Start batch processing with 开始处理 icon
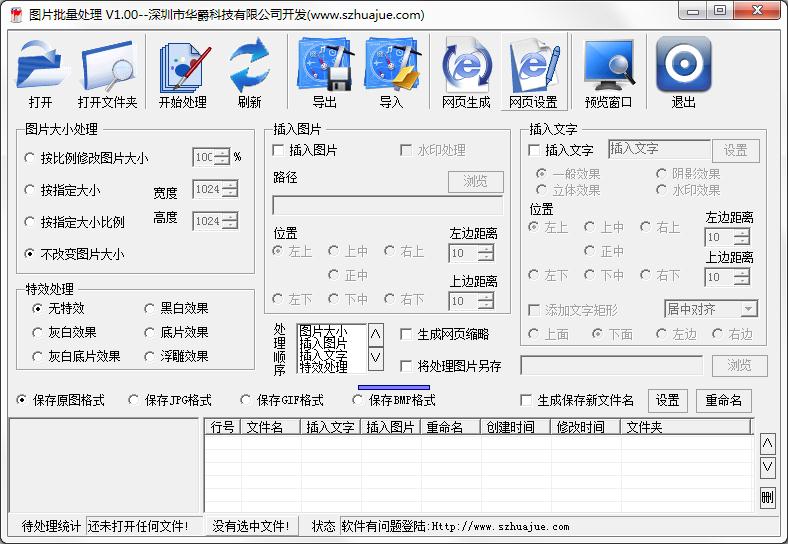The width and height of the screenshot is (788, 544). point(183,72)
